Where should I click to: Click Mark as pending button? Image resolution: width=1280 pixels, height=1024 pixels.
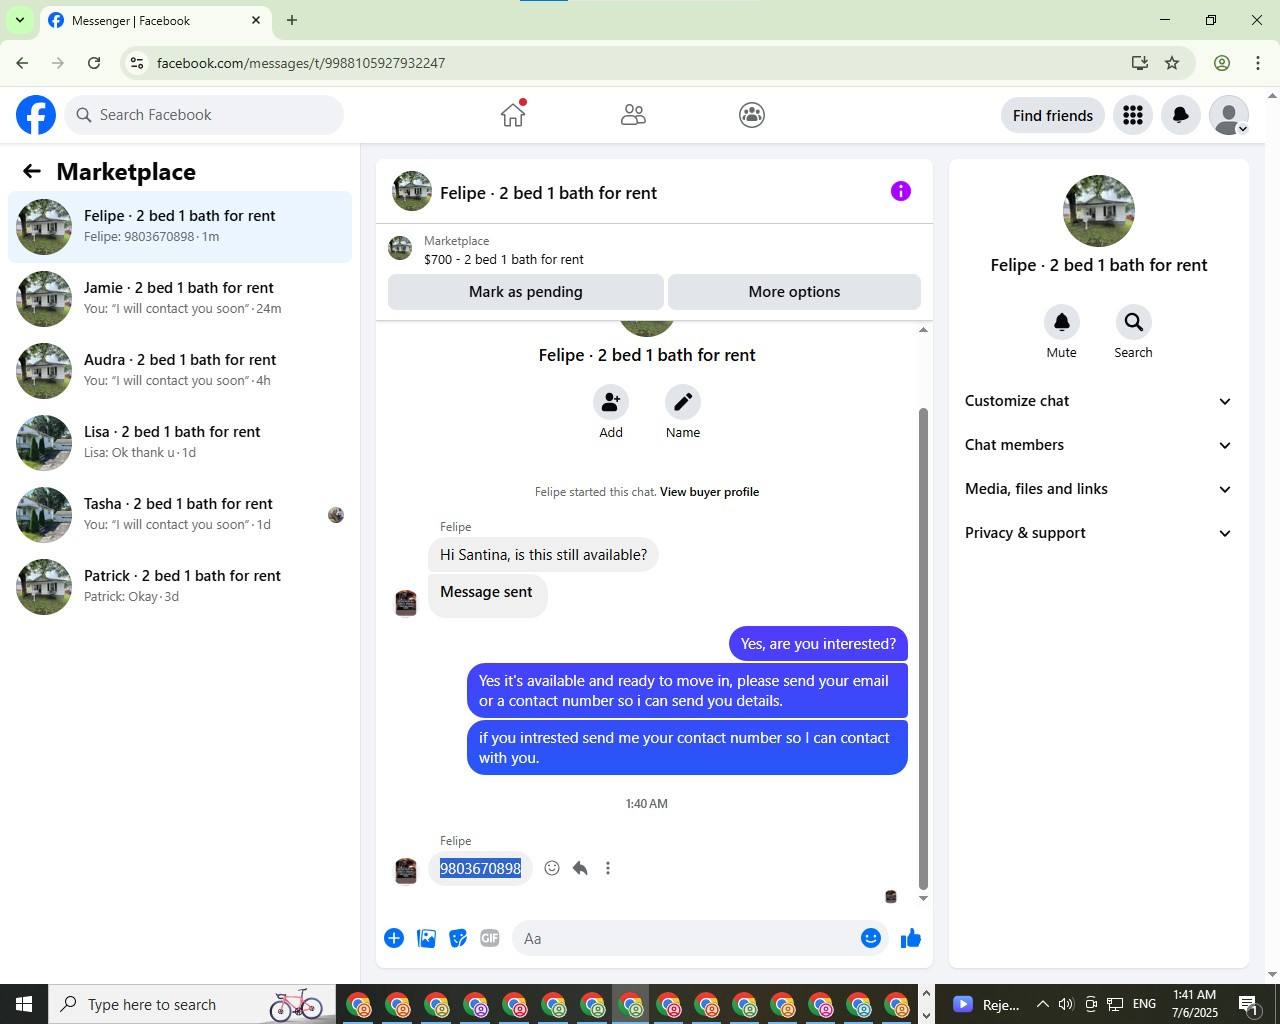click(526, 292)
